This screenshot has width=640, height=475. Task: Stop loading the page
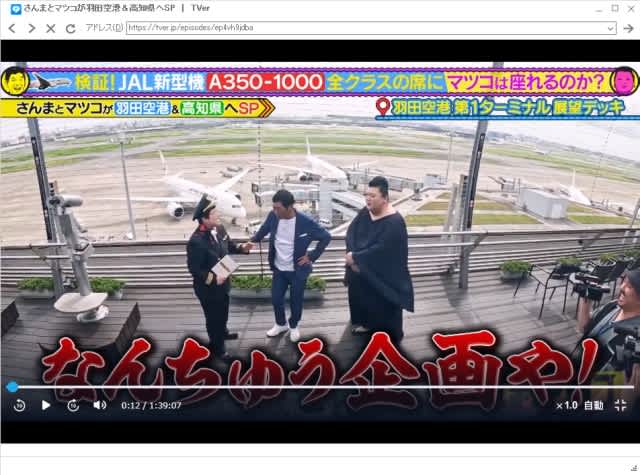[51, 28]
